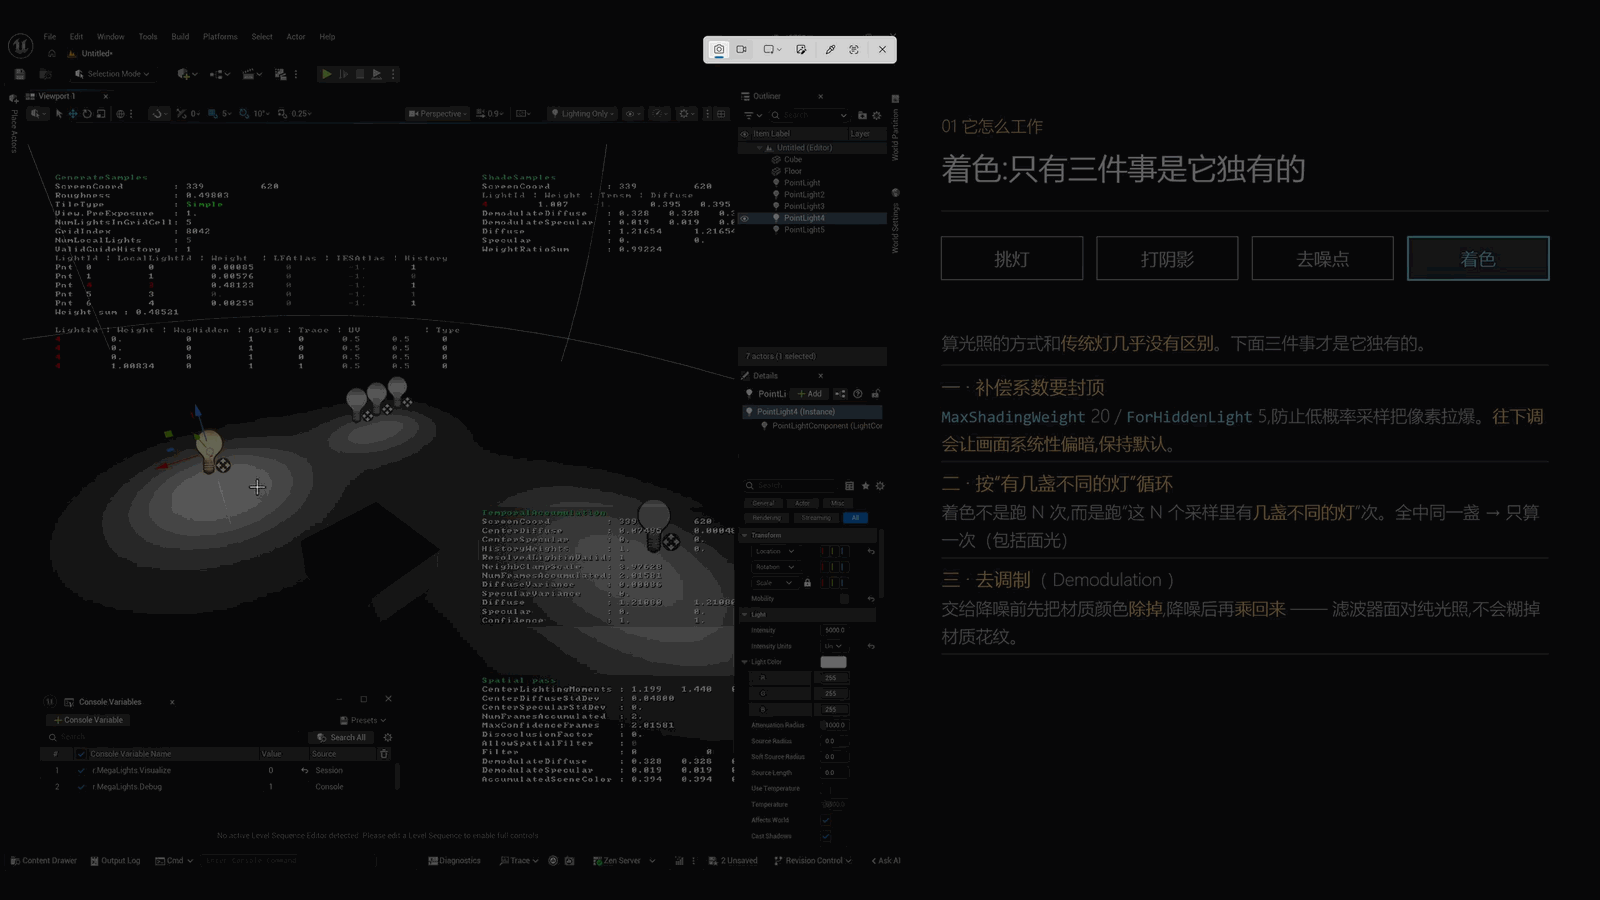Select the translate gizmo tool
This screenshot has width=1600, height=900.
[73, 114]
